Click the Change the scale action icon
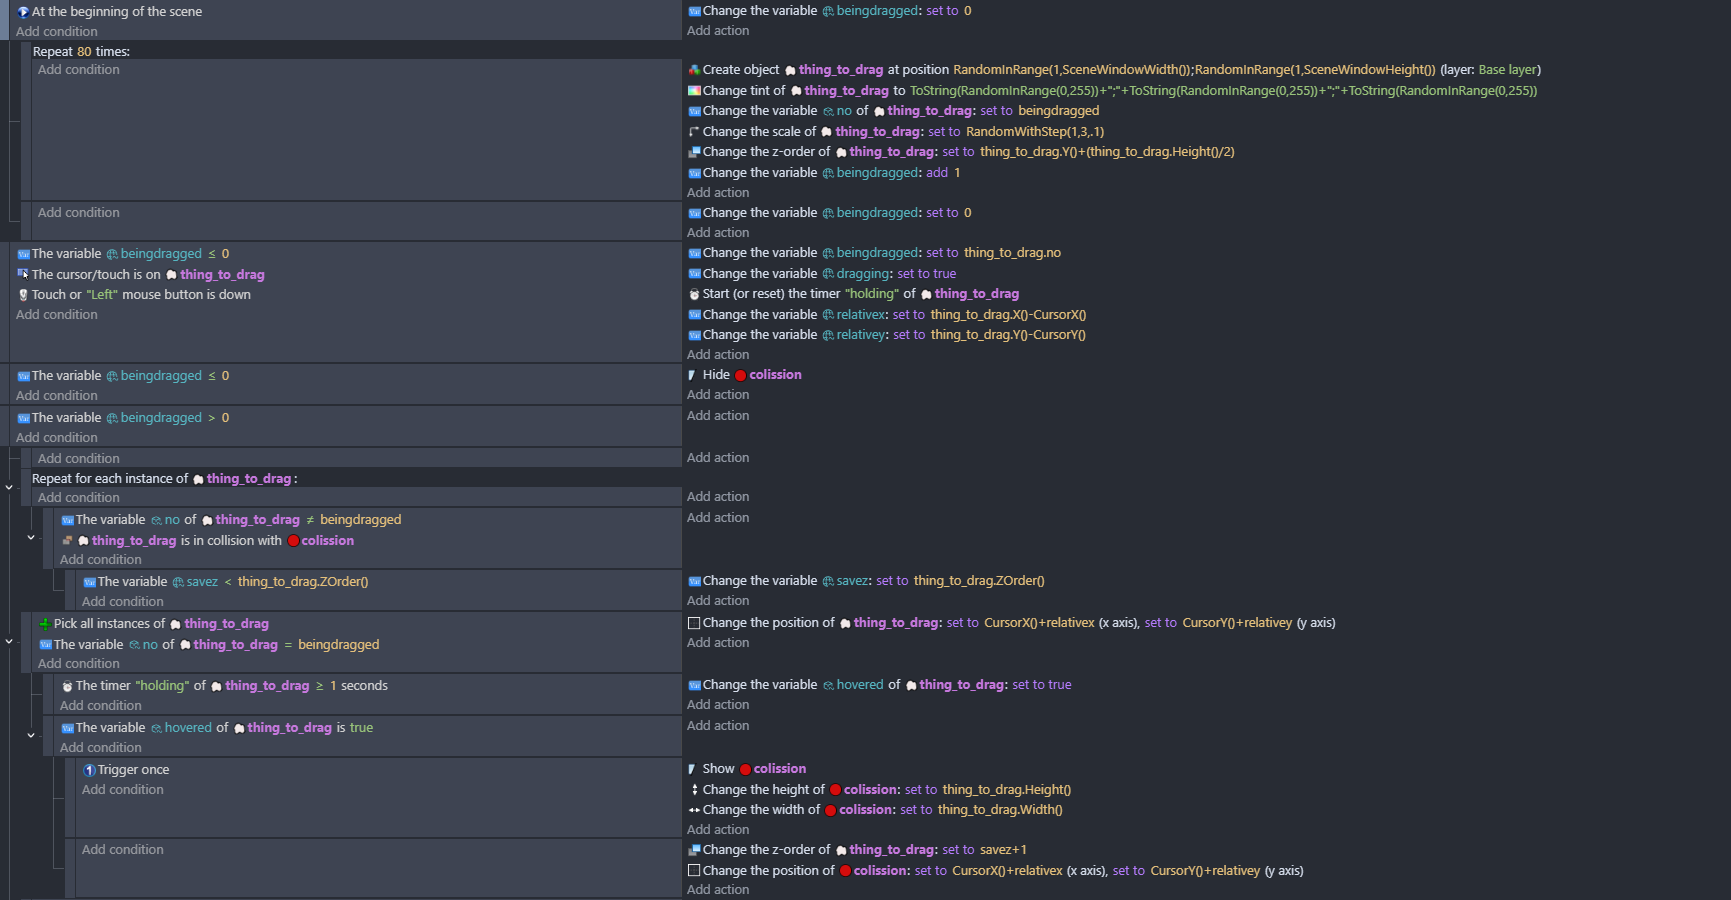1731x900 pixels. pos(694,132)
